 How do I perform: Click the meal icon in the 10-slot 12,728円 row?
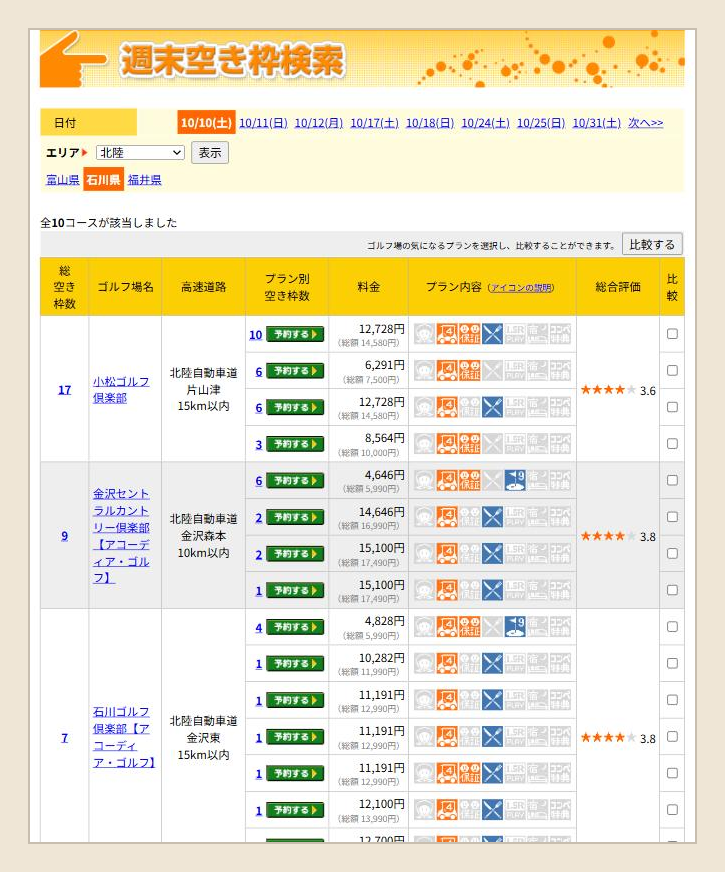point(492,334)
